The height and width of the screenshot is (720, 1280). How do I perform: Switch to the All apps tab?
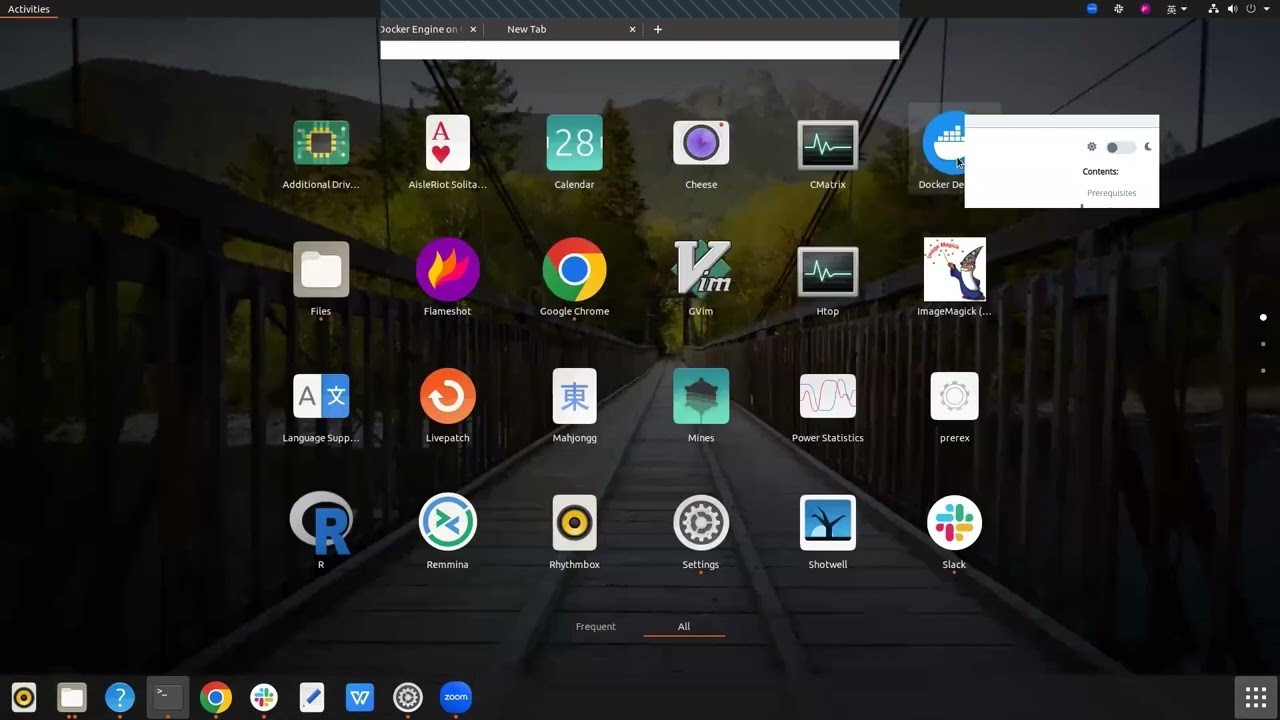(684, 627)
